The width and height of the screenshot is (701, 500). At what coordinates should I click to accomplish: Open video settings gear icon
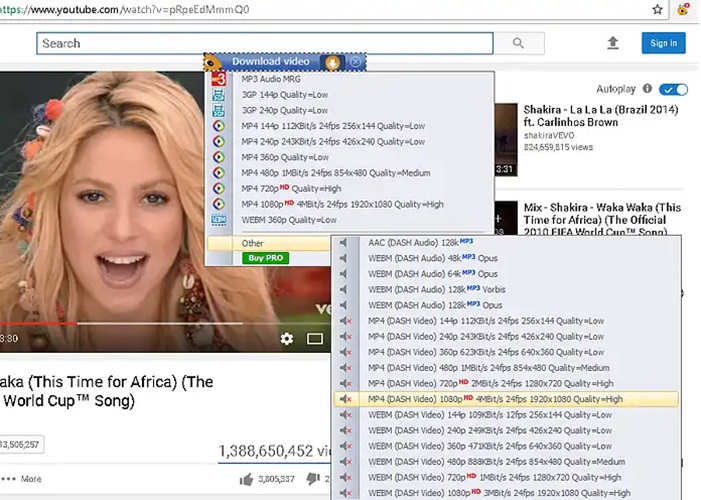pos(287,339)
